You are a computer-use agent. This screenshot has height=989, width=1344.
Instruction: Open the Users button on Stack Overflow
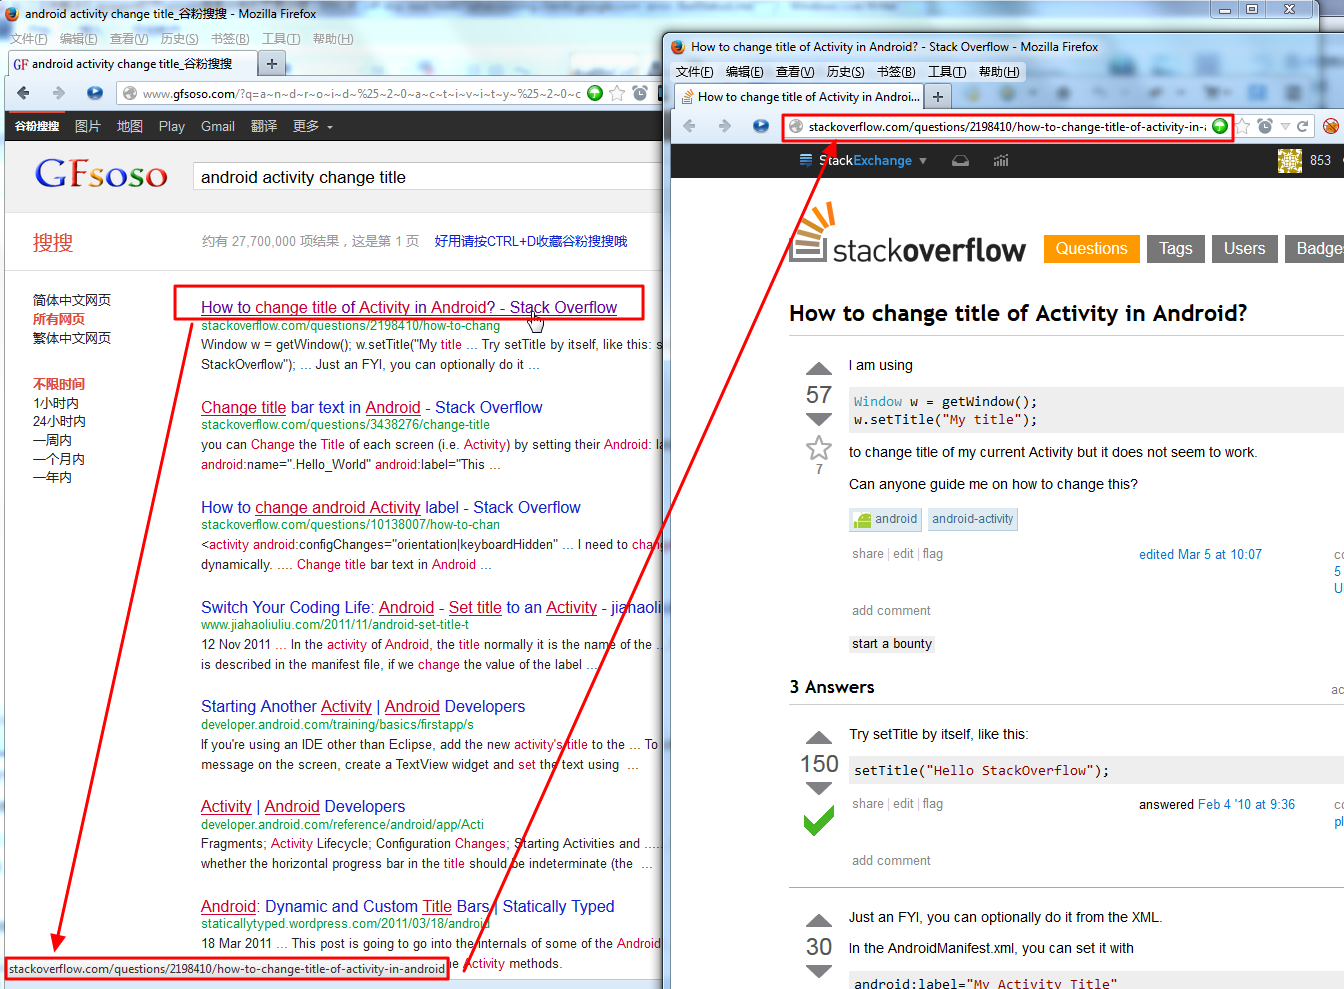1244,249
